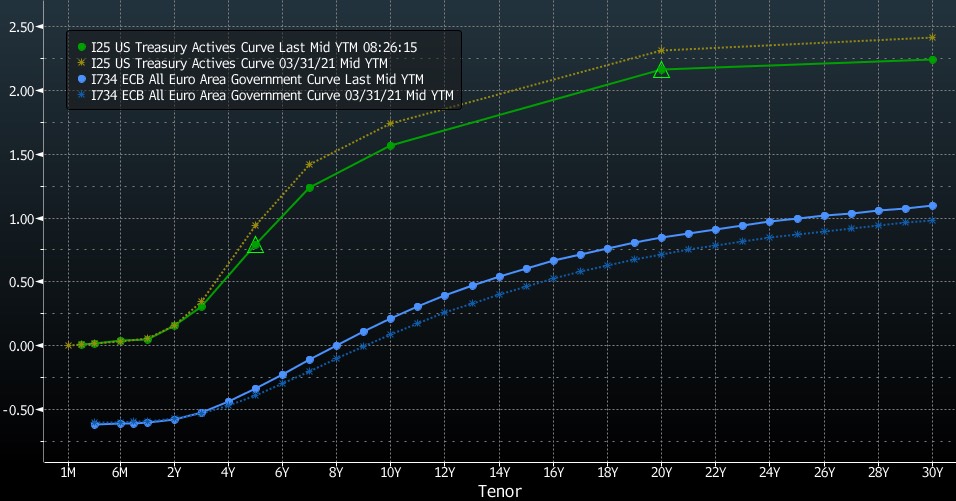956x501 pixels.
Task: Select the ECB Euro Area Government 03/31/21 legend entry
Action: pos(265,95)
